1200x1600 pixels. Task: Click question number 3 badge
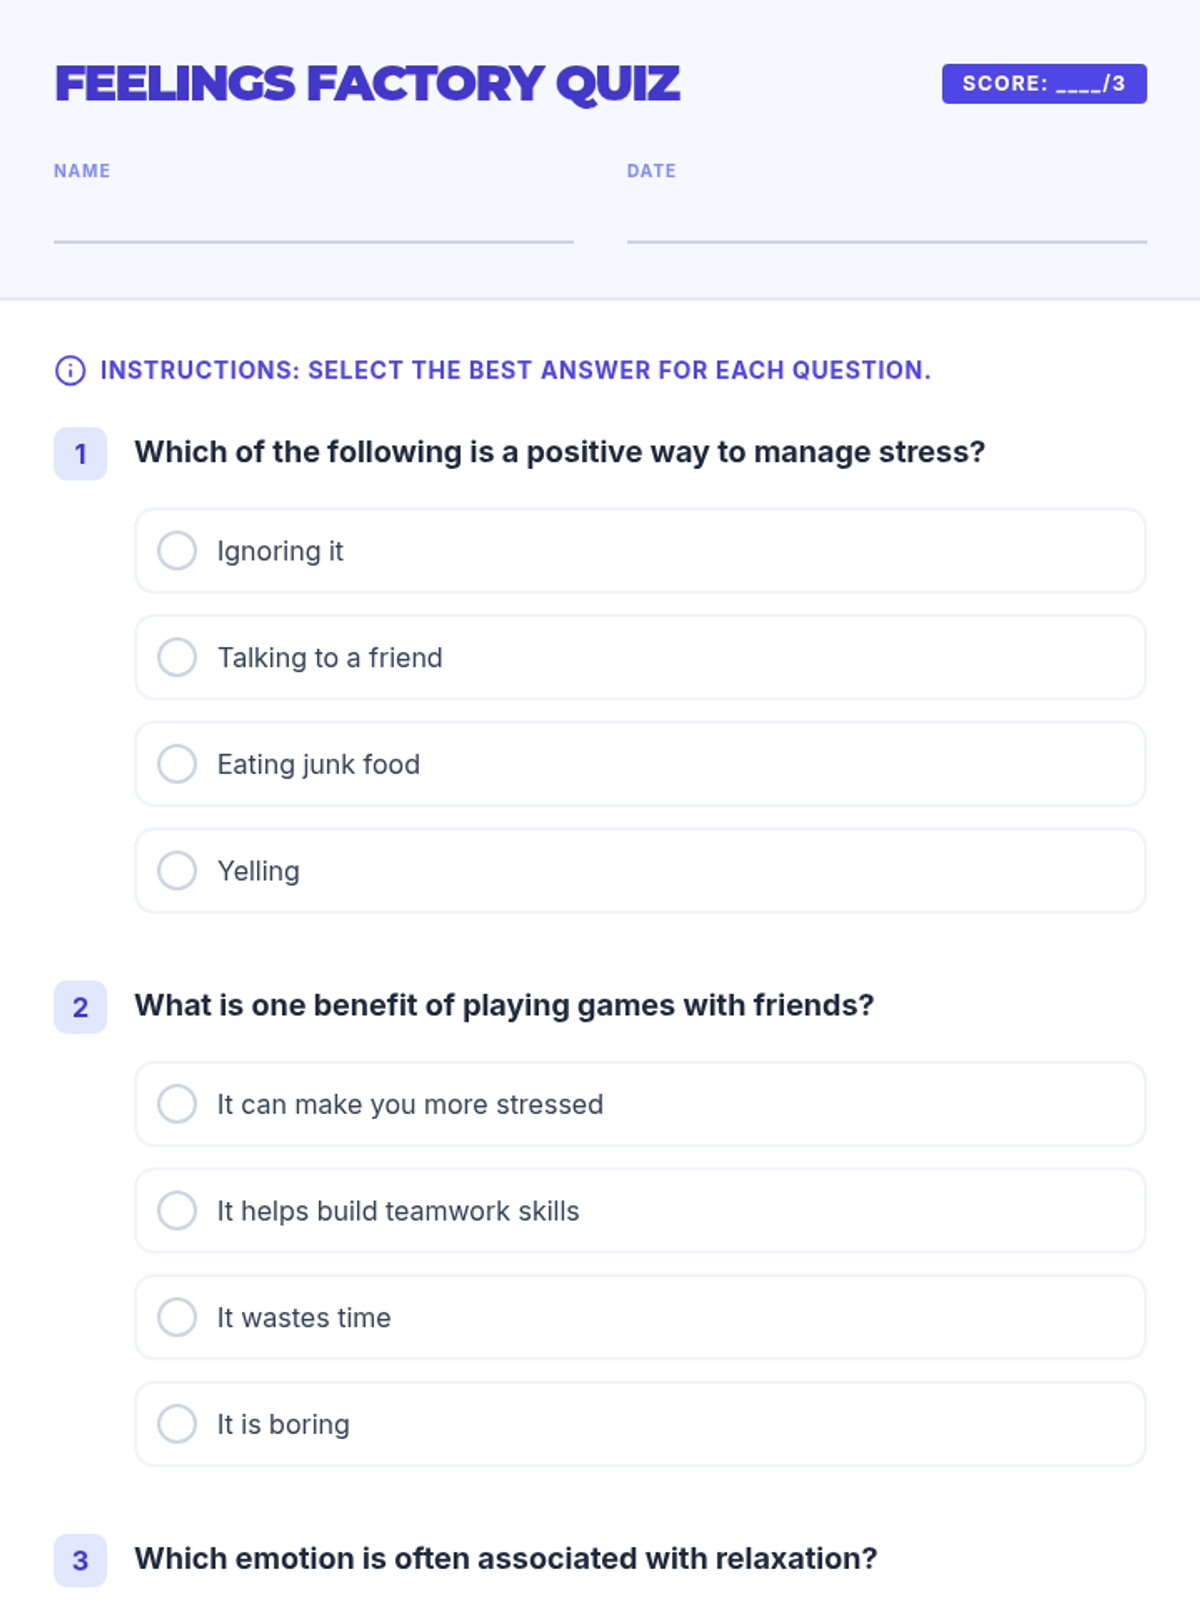(x=80, y=1560)
